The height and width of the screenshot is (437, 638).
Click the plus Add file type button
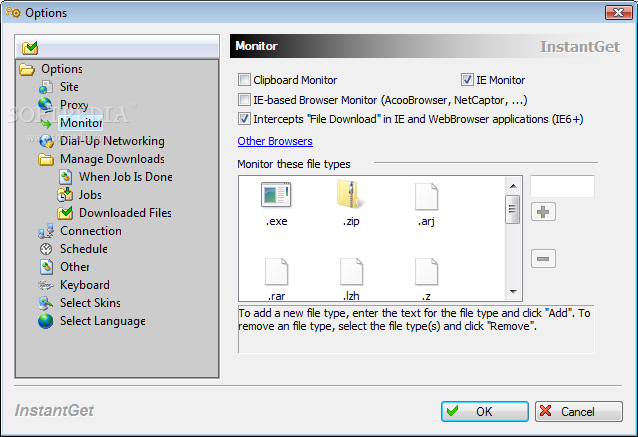(x=543, y=212)
